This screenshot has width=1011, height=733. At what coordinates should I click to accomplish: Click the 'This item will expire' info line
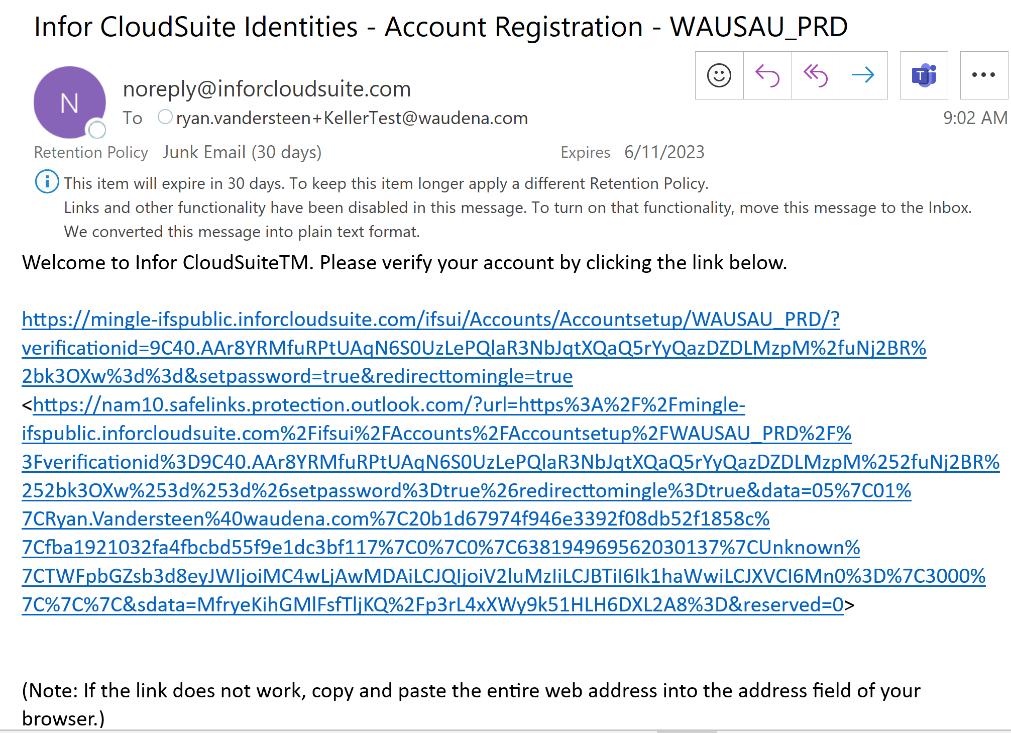[385, 183]
